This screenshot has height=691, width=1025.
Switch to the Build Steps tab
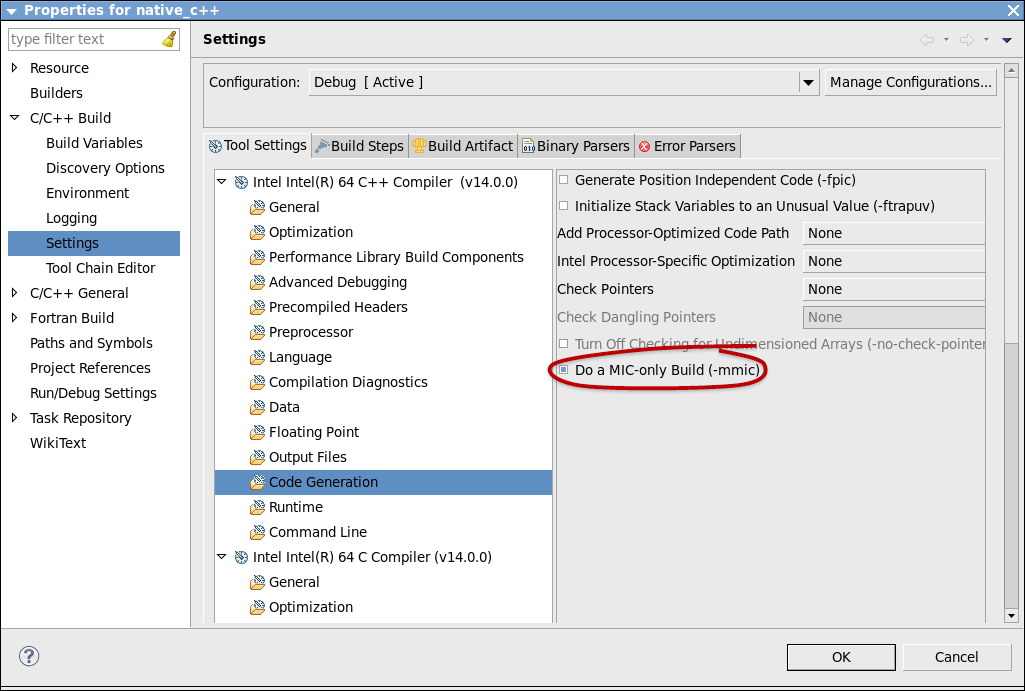pos(358,146)
